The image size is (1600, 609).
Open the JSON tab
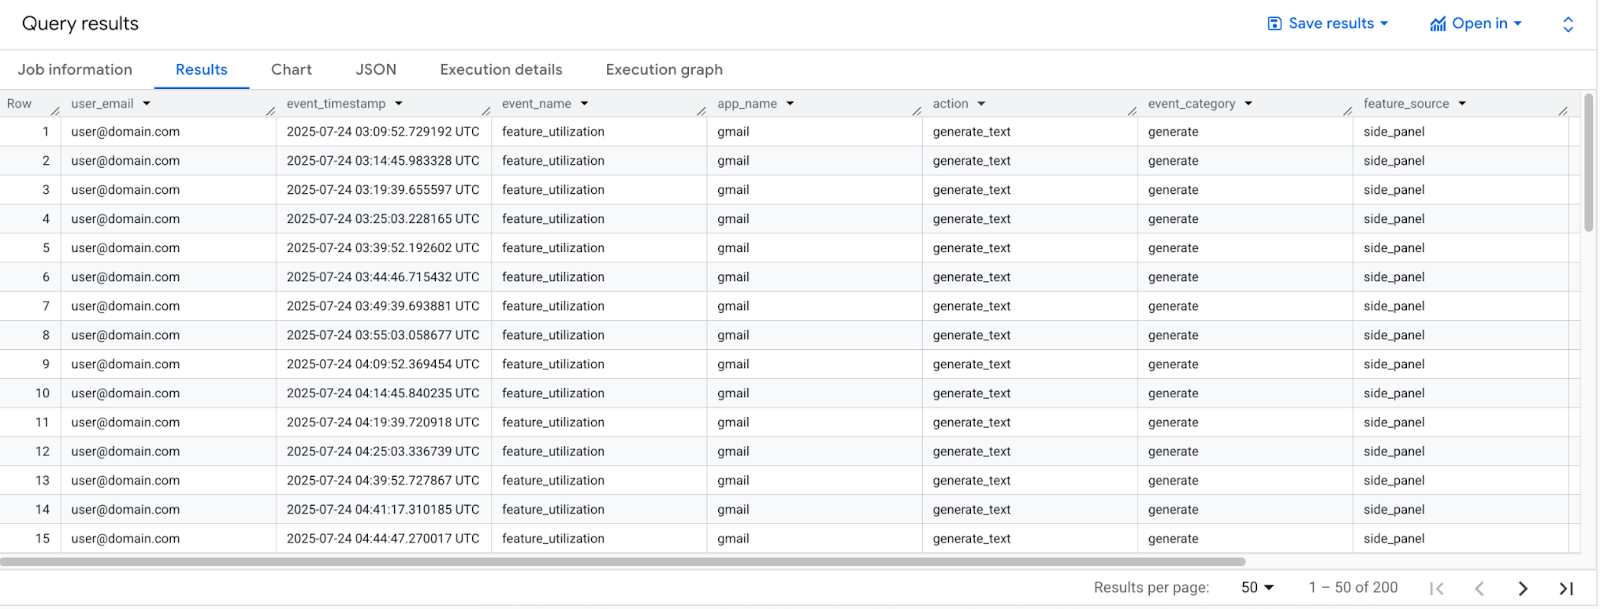click(x=376, y=70)
